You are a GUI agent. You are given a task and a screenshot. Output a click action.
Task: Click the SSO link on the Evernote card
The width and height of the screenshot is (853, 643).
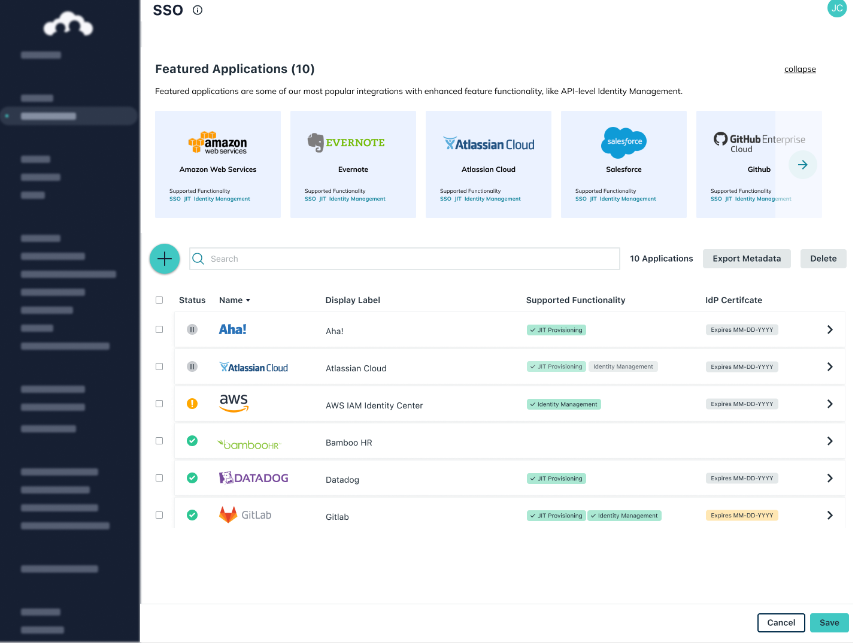coord(310,199)
